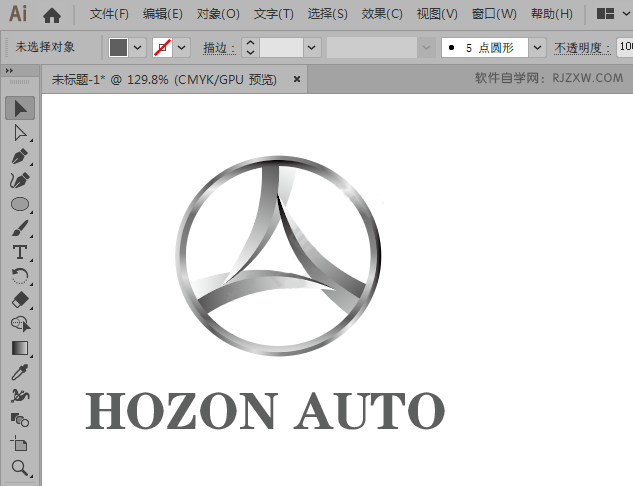Select the Shape Builder tool
Viewport: 633px width, 486px height.
point(20,324)
